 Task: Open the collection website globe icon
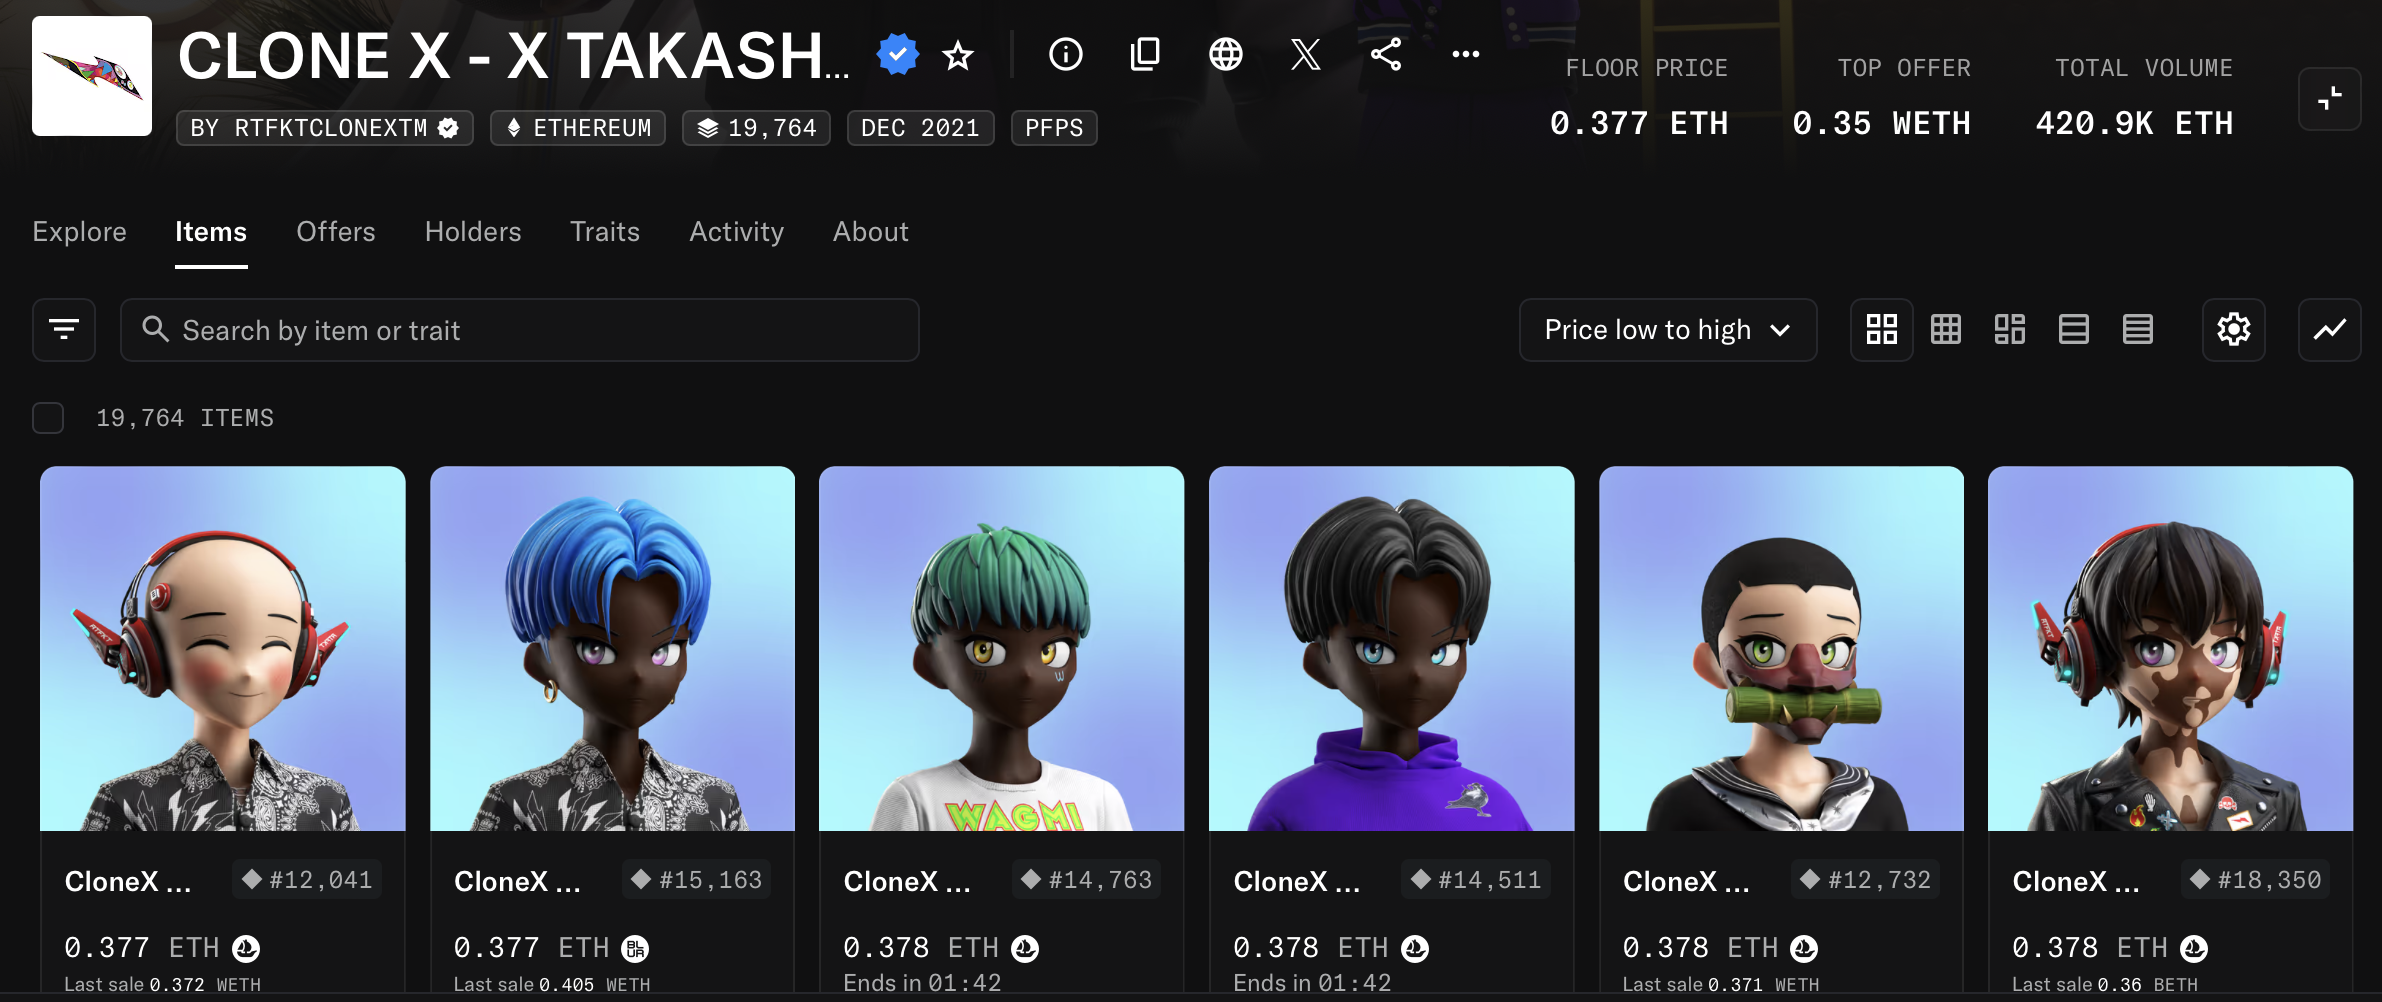click(1225, 54)
